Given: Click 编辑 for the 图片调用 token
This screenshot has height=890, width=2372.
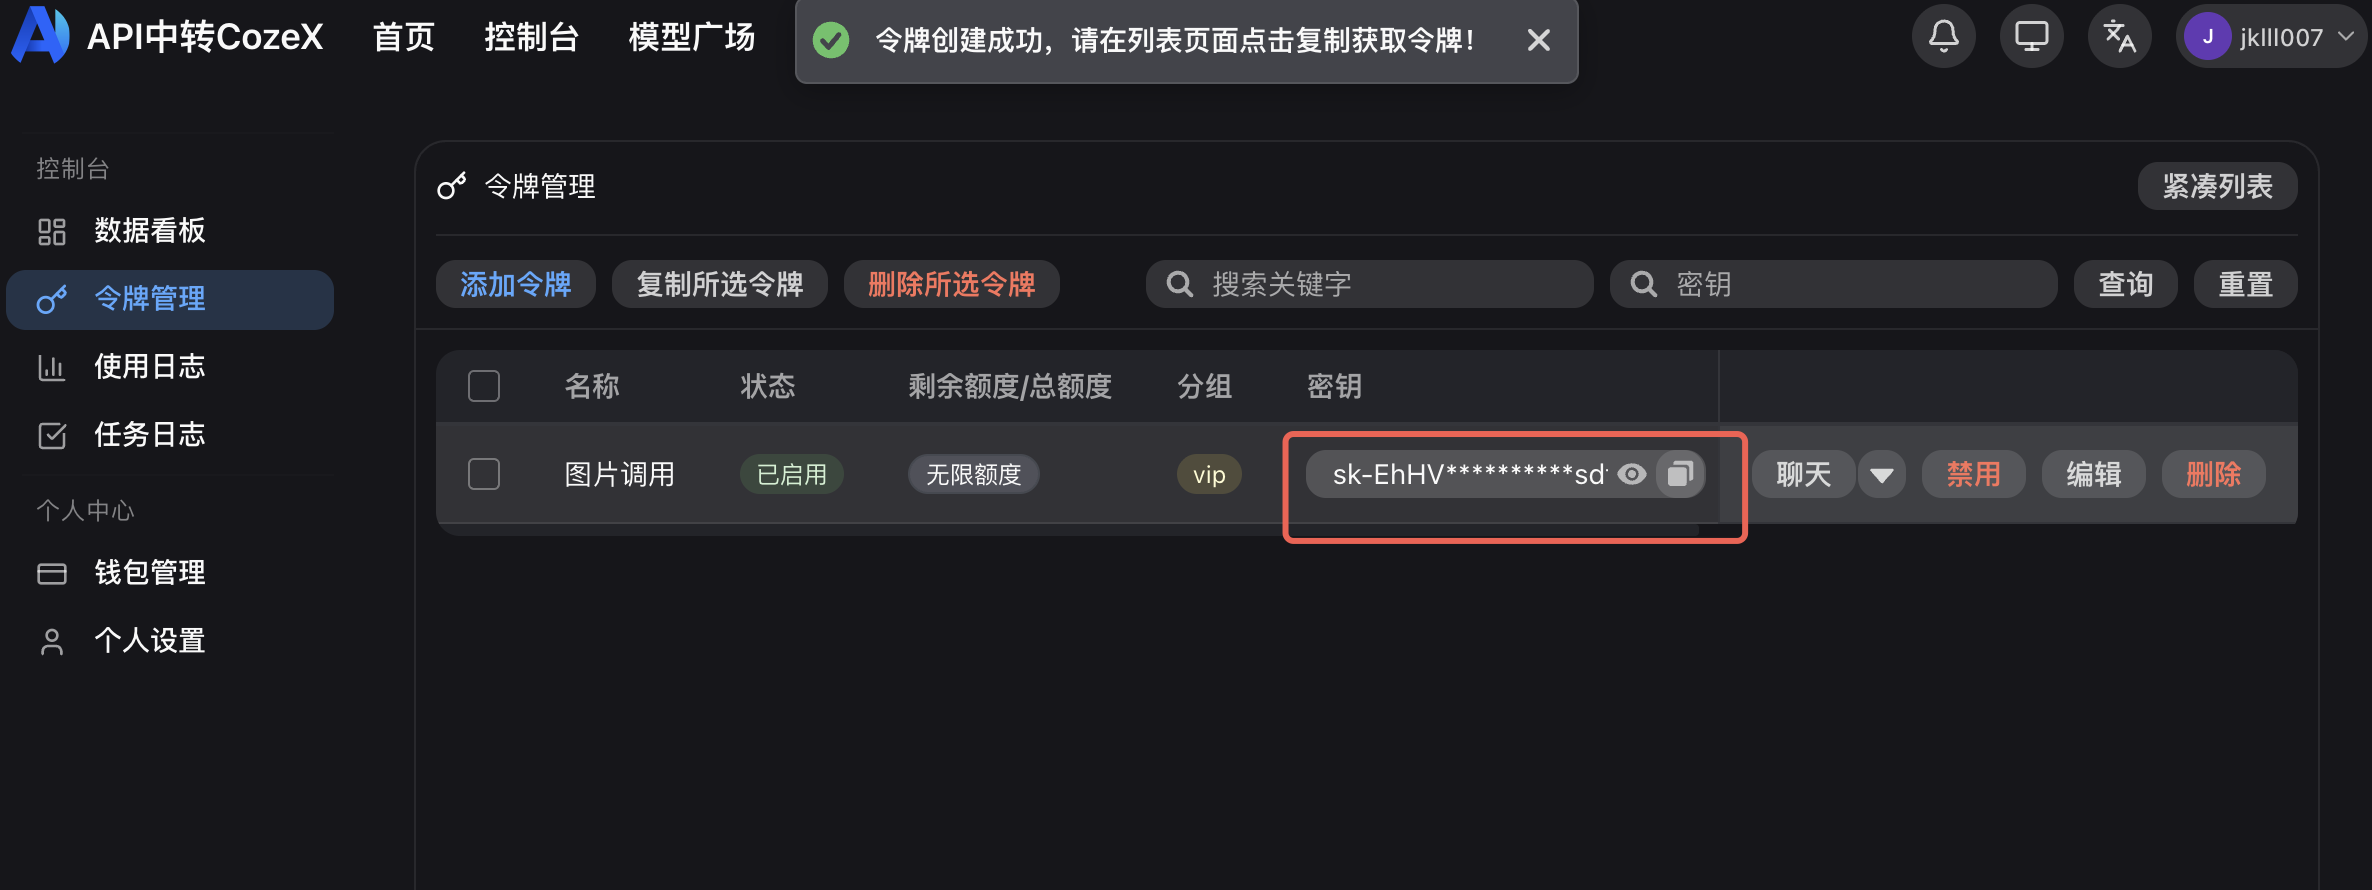Looking at the screenshot, I should 2094,474.
